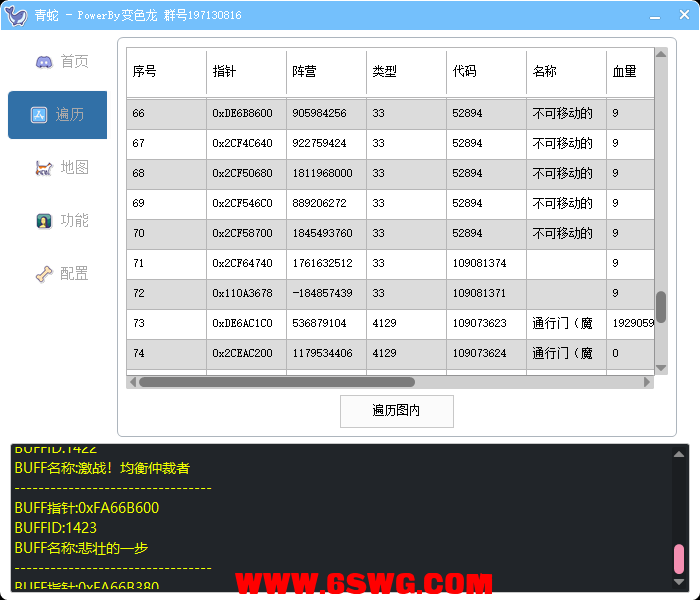Image resolution: width=700 pixels, height=600 pixels.
Task: Click the 代码 column header
Action: click(x=486, y=71)
